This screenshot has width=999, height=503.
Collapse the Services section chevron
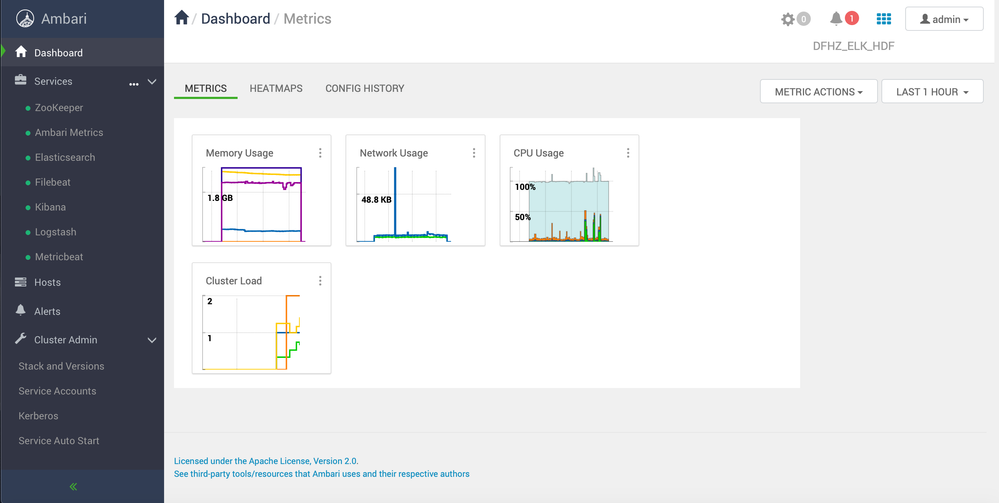pos(152,82)
